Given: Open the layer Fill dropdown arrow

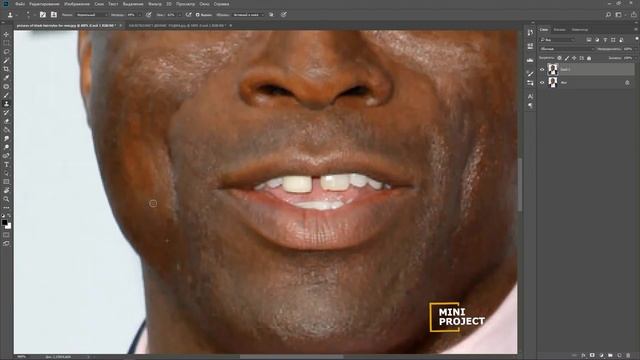Looking at the screenshot, I should (636, 58).
